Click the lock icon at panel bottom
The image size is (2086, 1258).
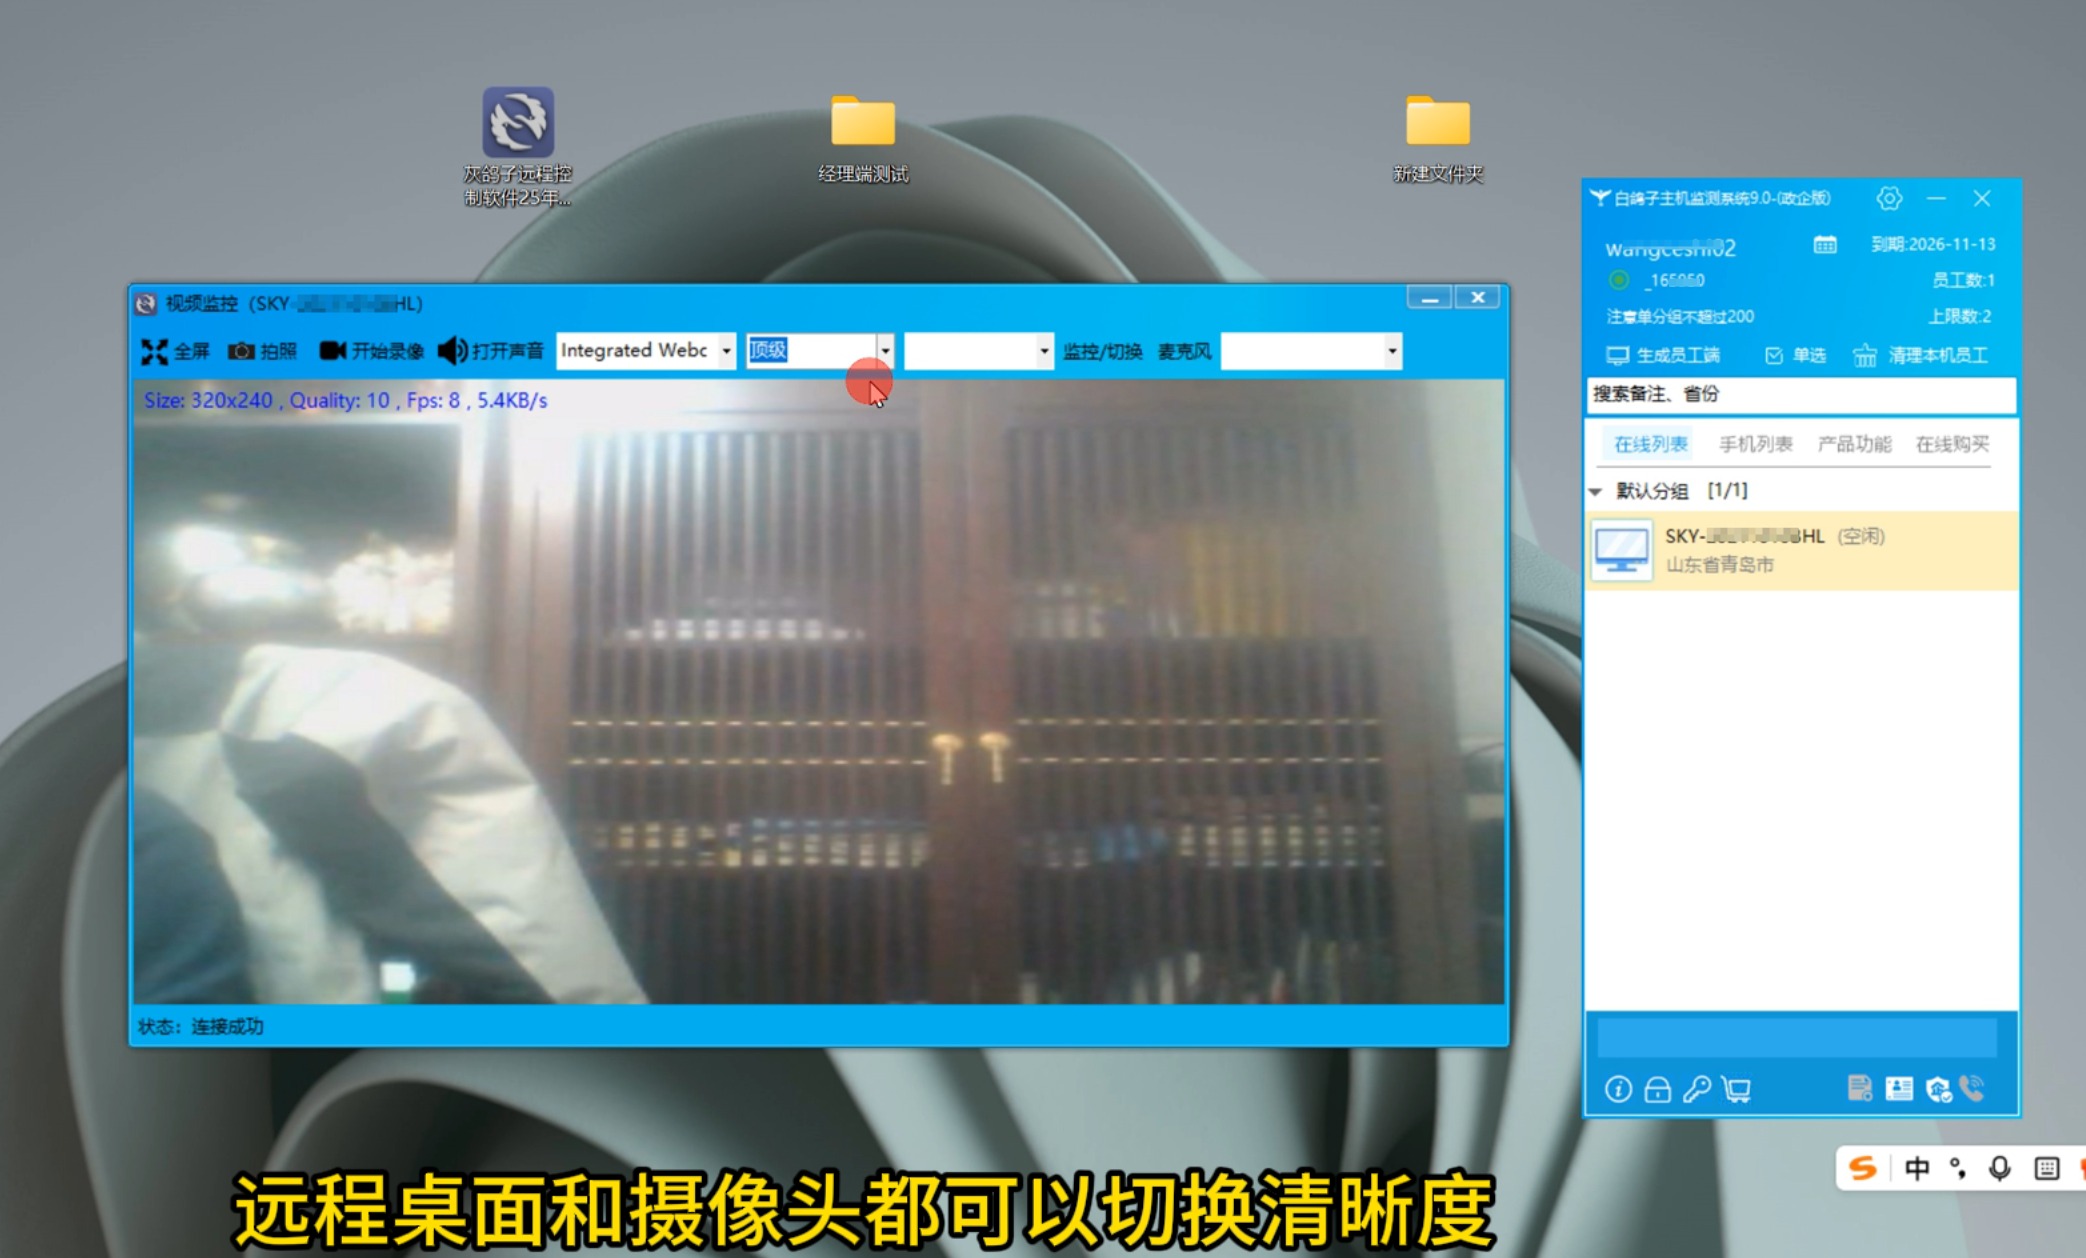point(1657,1089)
